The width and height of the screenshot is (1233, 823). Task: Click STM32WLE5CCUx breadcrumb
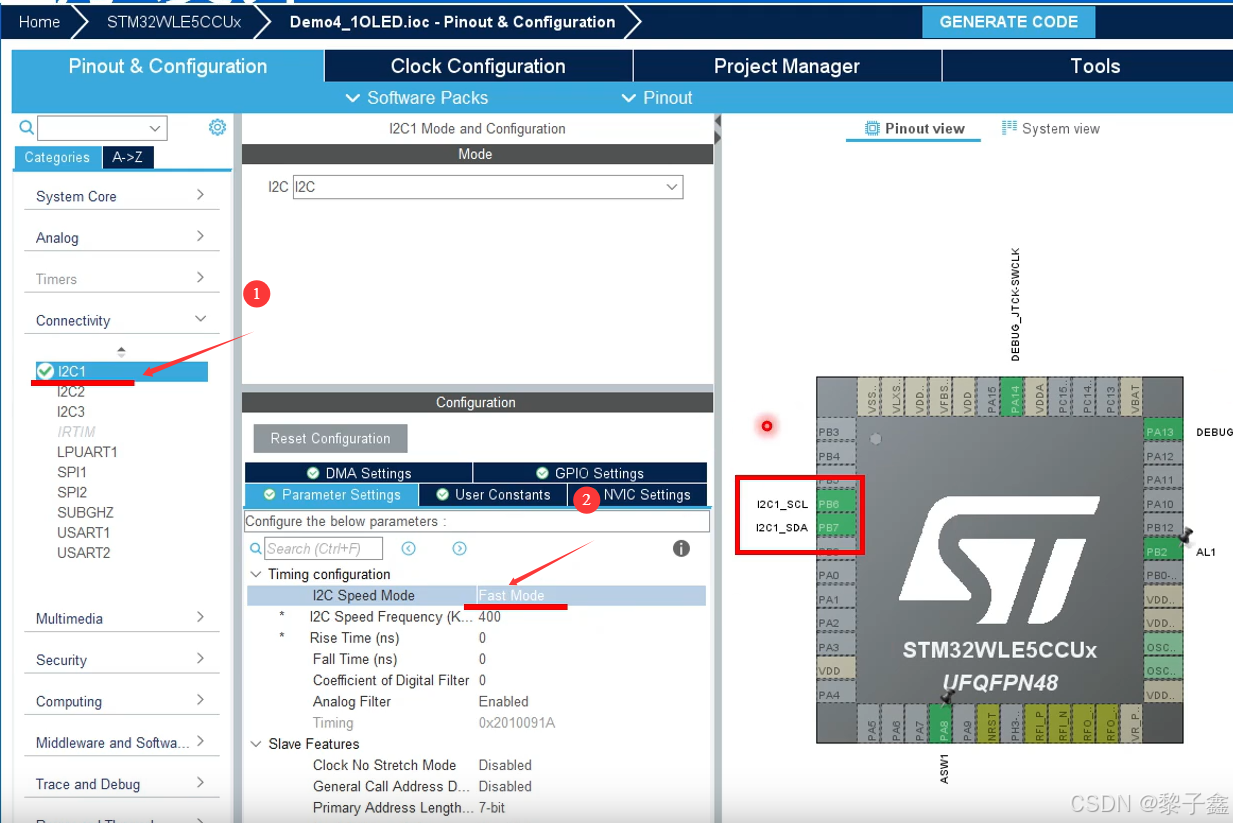coord(174,22)
